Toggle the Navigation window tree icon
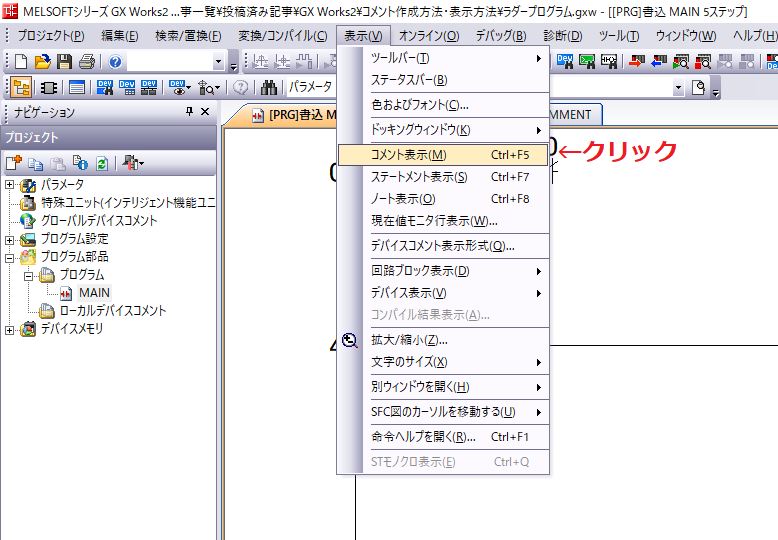The height and width of the screenshot is (540, 778). point(21,88)
